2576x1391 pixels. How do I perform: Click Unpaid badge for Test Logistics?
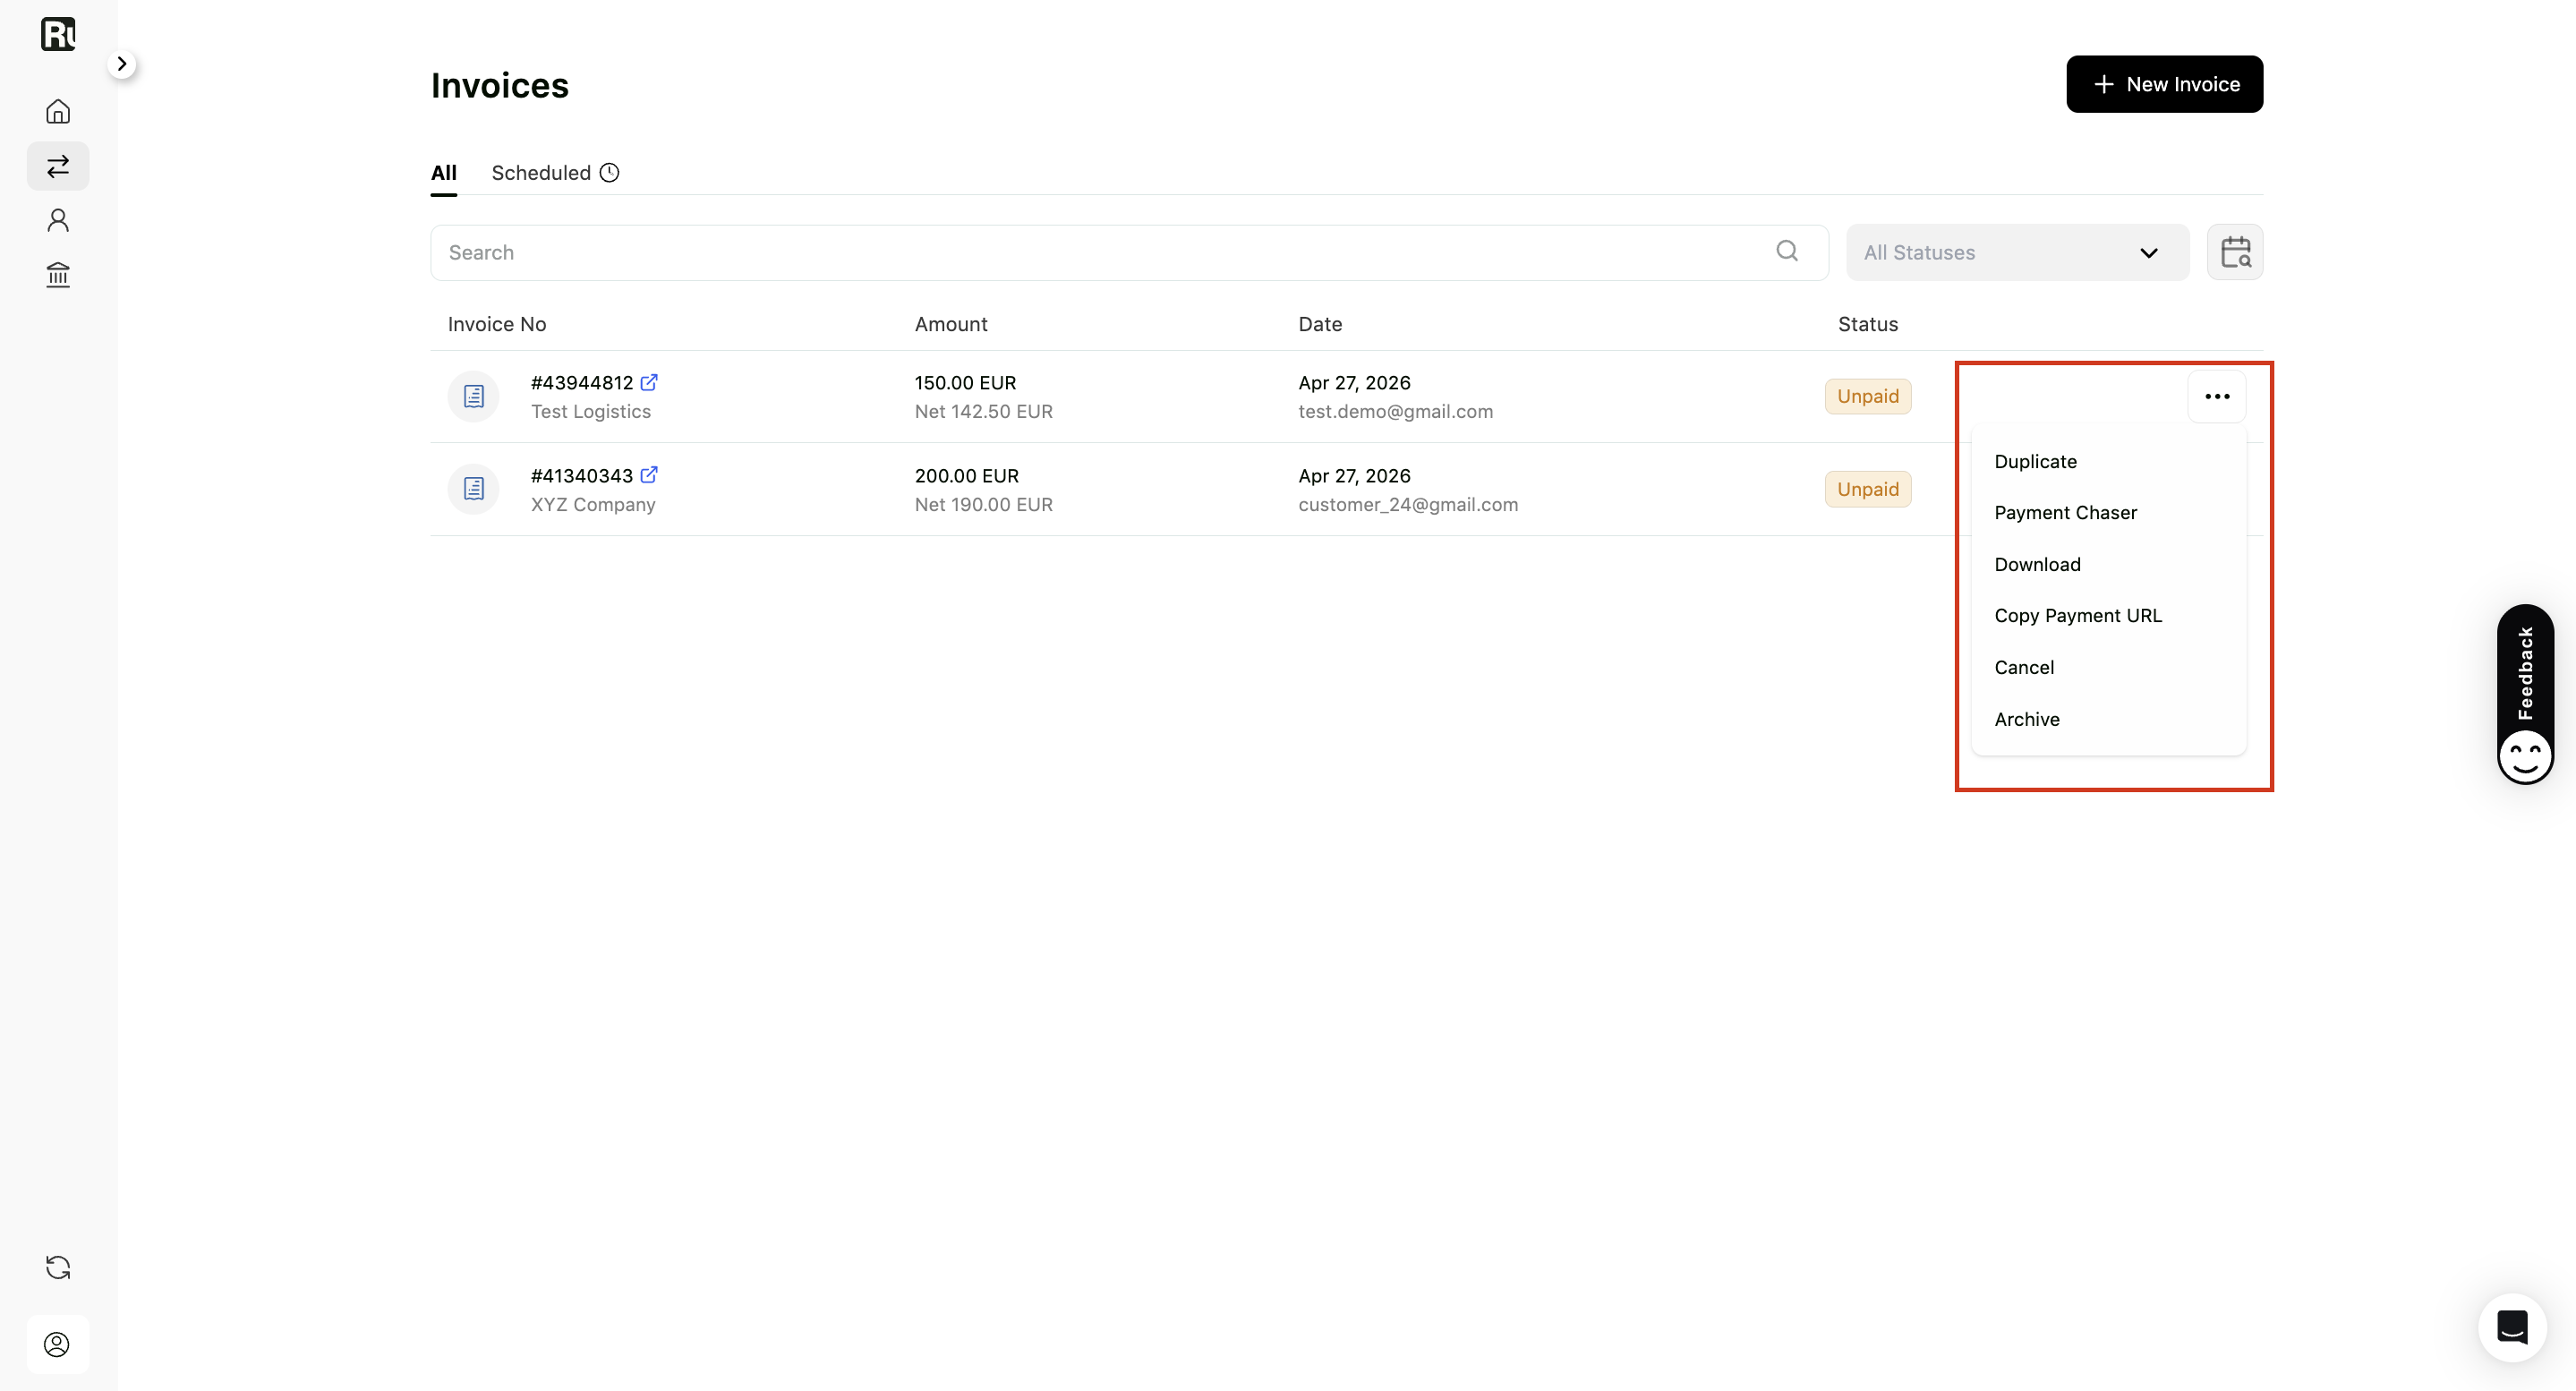coord(1867,396)
